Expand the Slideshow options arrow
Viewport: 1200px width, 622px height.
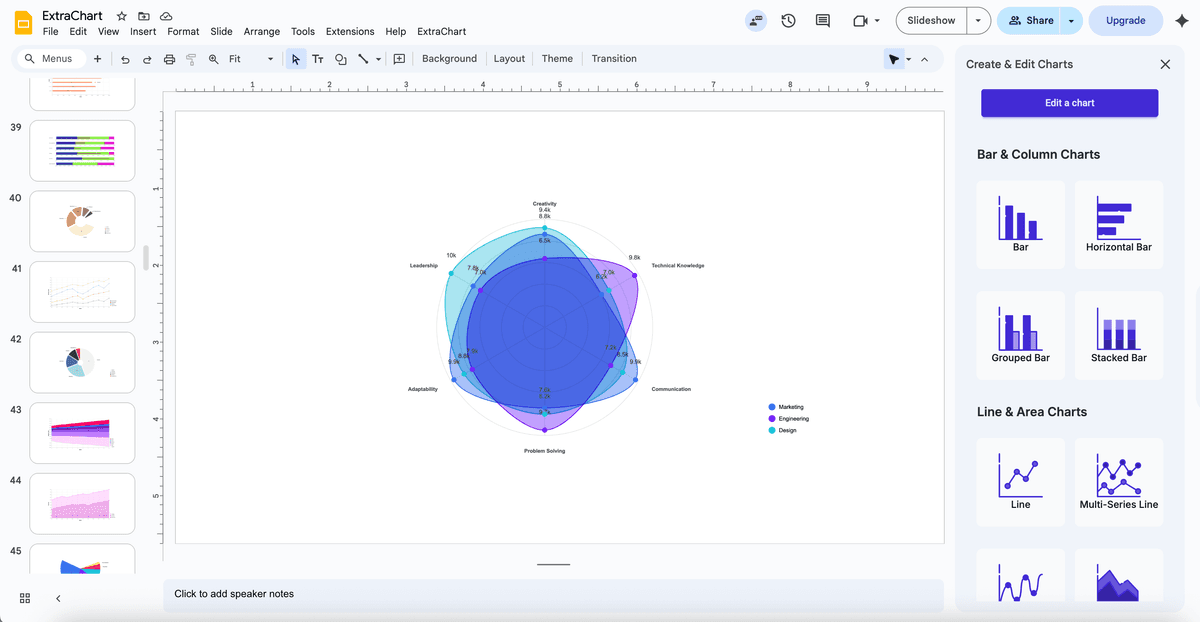tap(979, 20)
